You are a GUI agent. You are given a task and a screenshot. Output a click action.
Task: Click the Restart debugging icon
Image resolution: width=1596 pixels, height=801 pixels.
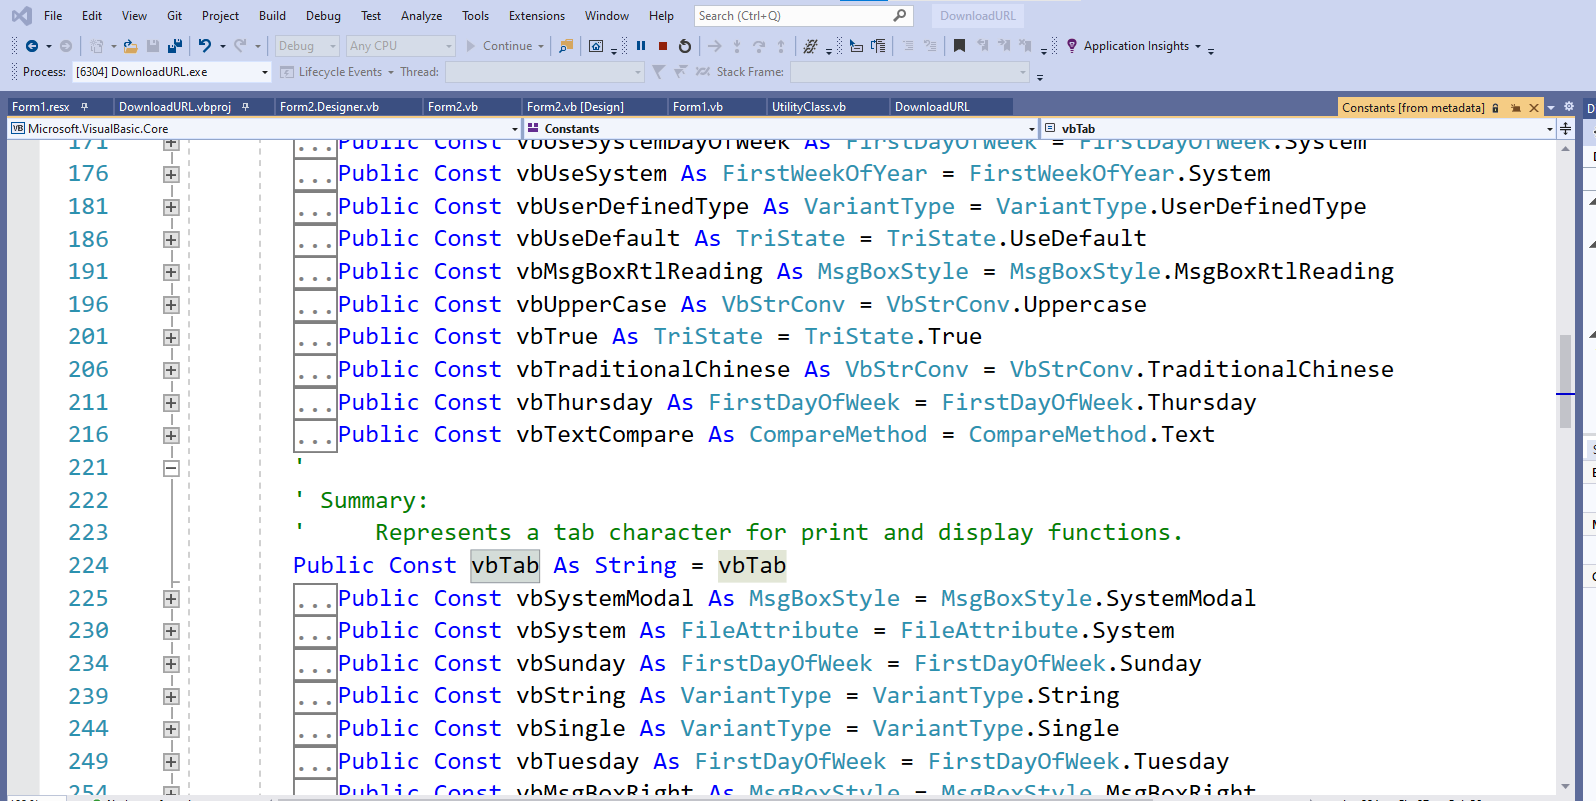tap(685, 46)
